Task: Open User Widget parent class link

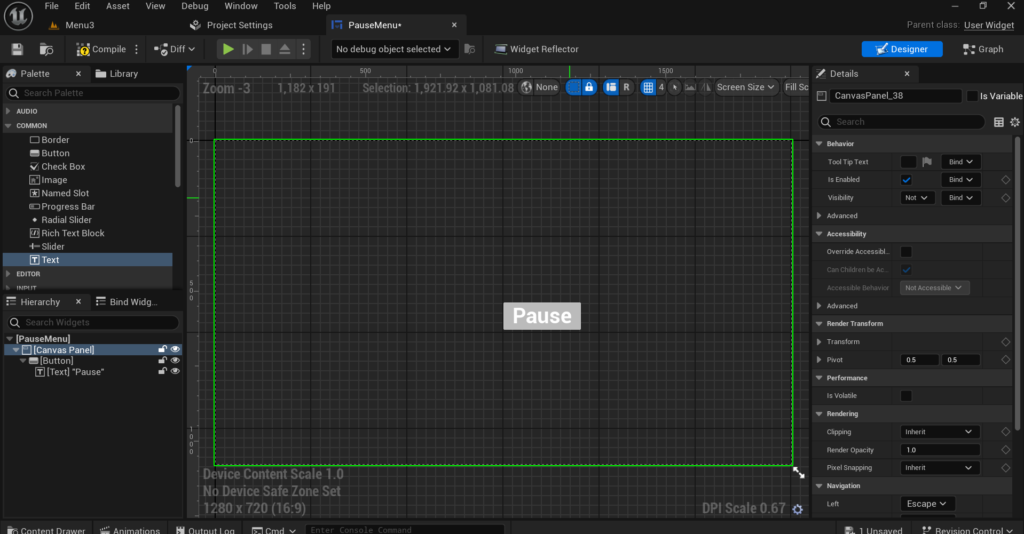Action: (x=989, y=25)
